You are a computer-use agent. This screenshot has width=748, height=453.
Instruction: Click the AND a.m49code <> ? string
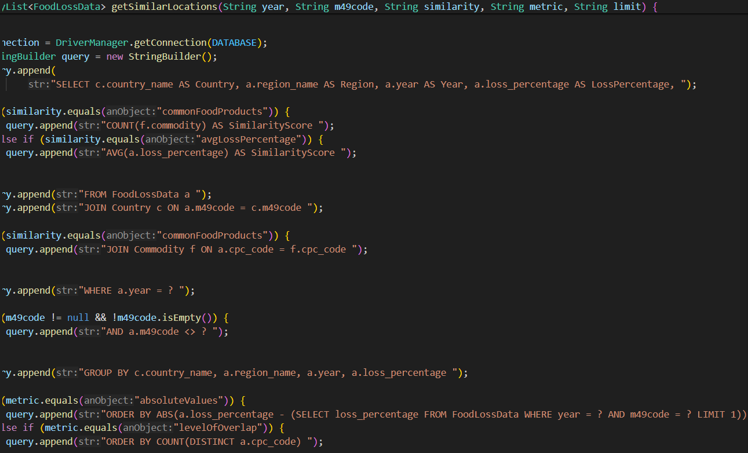(x=159, y=331)
